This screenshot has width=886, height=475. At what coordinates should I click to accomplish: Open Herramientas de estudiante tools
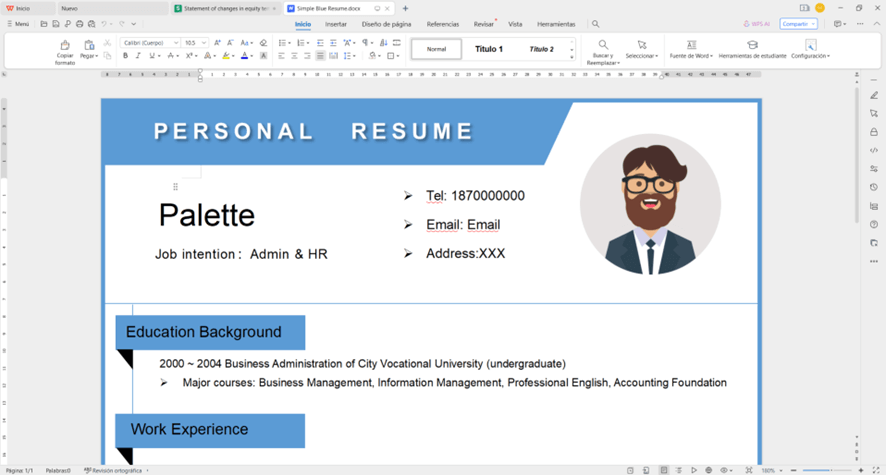tap(752, 45)
